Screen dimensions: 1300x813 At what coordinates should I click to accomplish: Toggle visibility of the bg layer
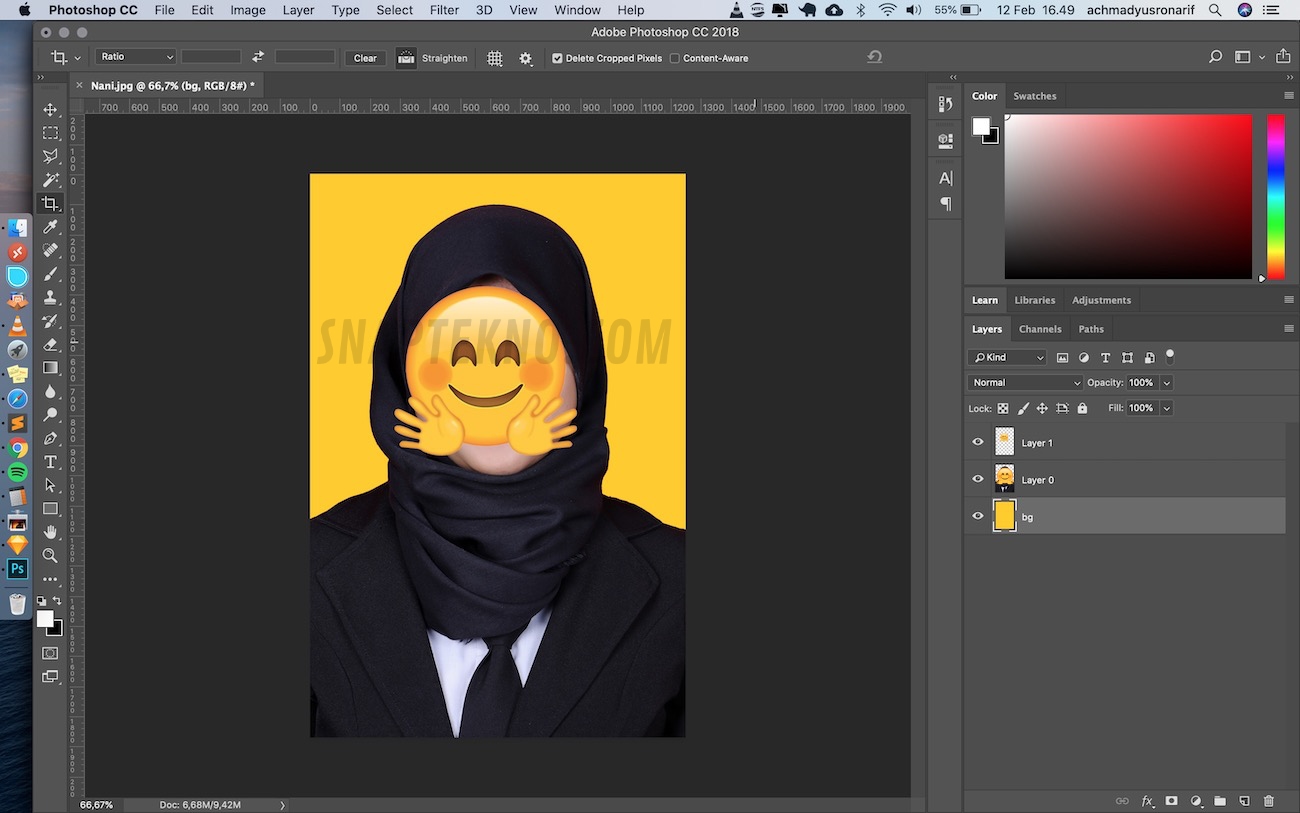click(x=978, y=516)
